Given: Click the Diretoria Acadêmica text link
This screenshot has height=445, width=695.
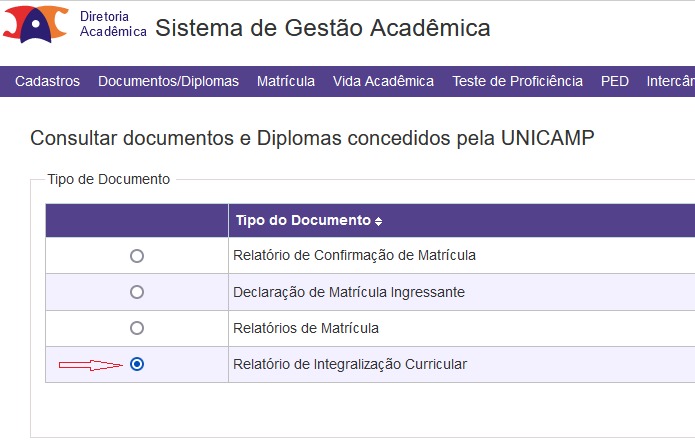Looking at the screenshot, I should (x=113, y=24).
